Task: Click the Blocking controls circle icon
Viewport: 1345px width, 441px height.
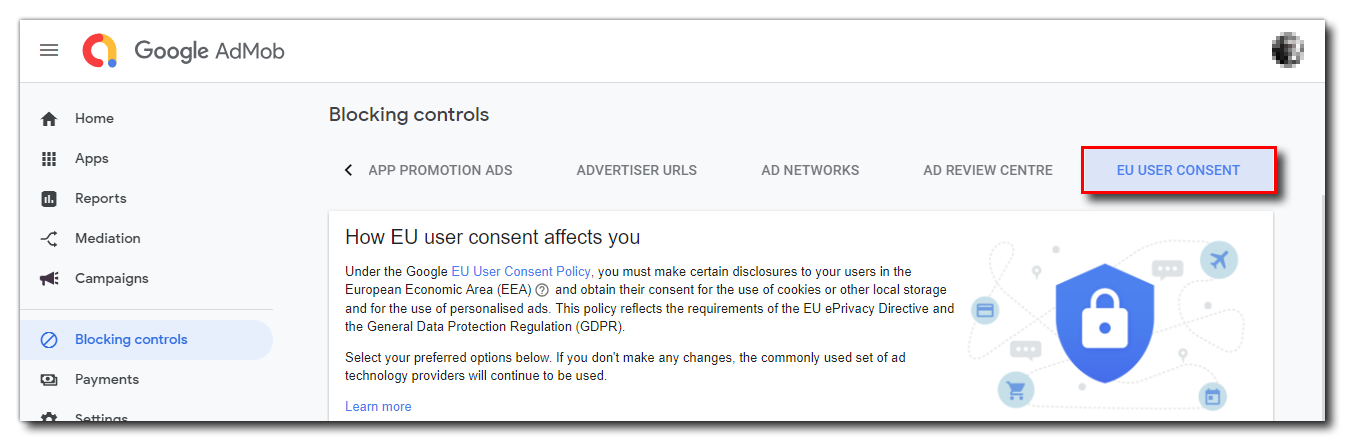Action: pos(48,340)
